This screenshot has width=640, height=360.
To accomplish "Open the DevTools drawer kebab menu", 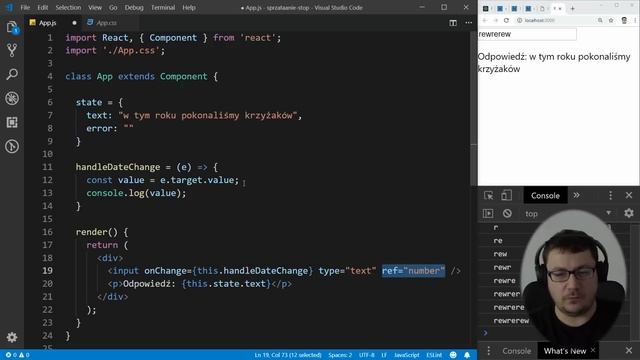I will (x=489, y=351).
